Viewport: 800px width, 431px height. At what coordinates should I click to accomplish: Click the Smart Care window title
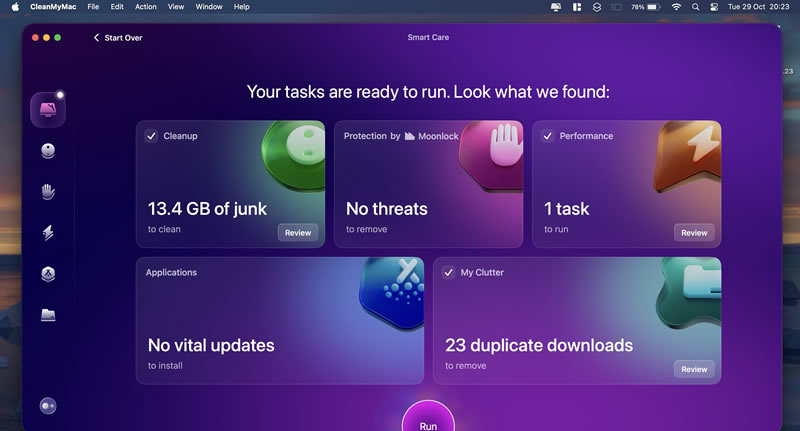tap(428, 37)
